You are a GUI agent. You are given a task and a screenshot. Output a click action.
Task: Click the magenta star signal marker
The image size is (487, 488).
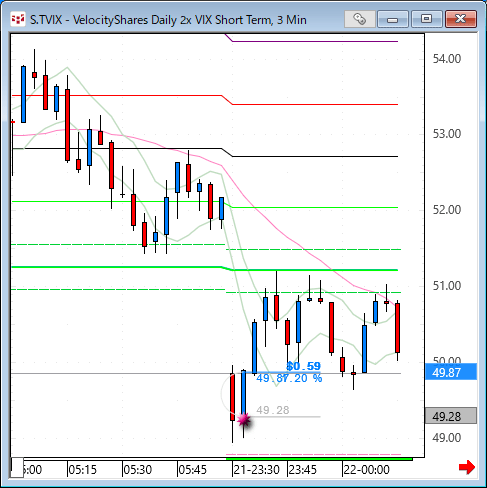point(244,420)
